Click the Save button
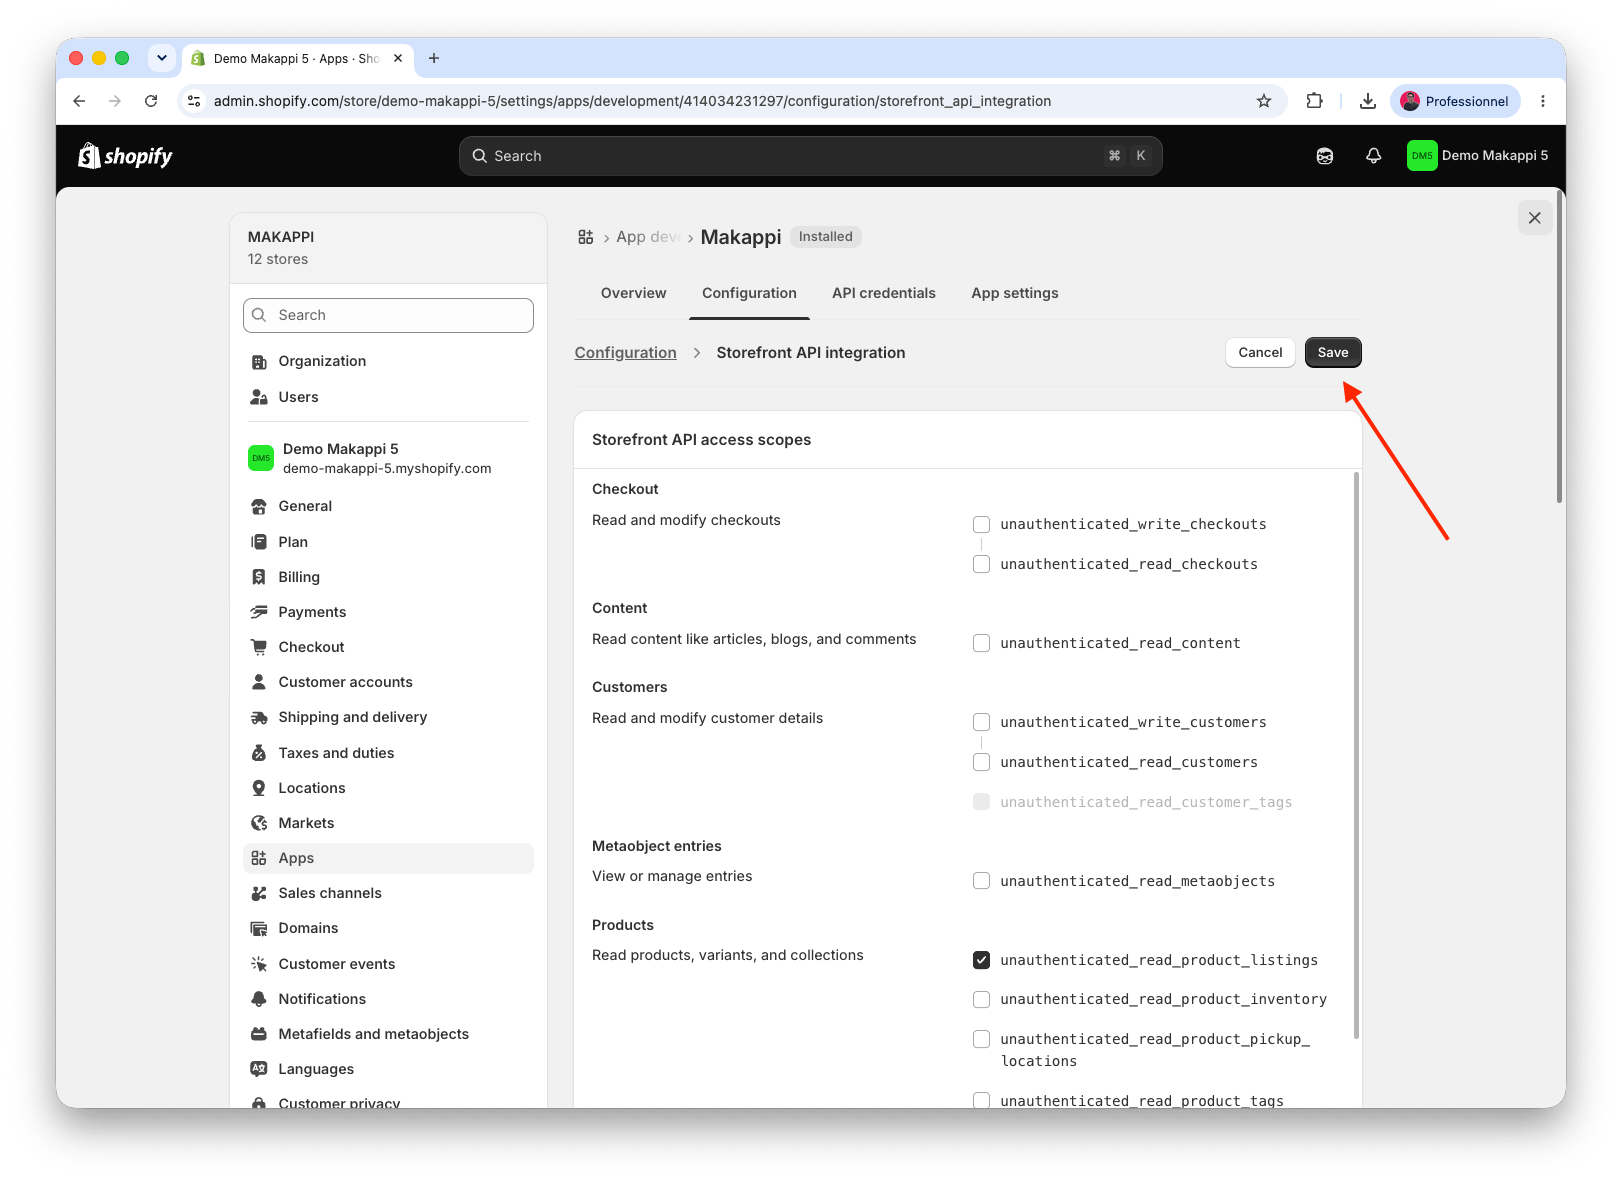1622x1182 pixels. 1333,352
